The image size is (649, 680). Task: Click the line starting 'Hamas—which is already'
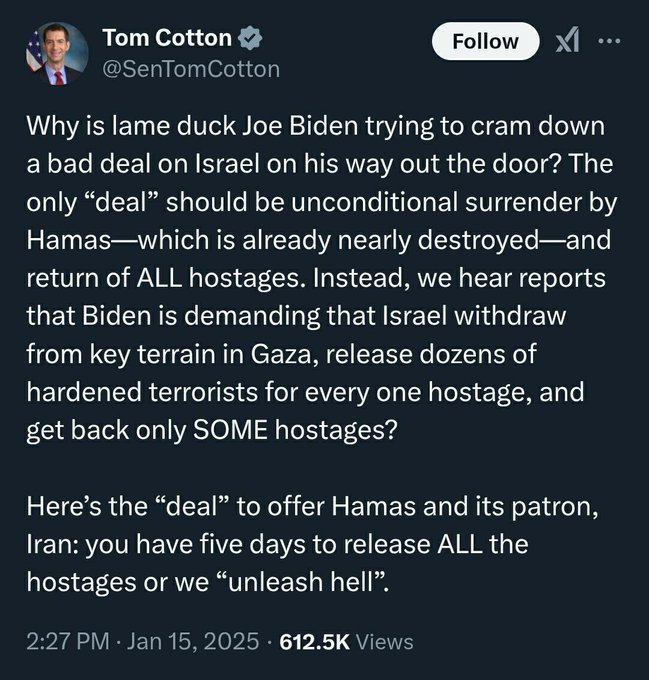tap(319, 240)
